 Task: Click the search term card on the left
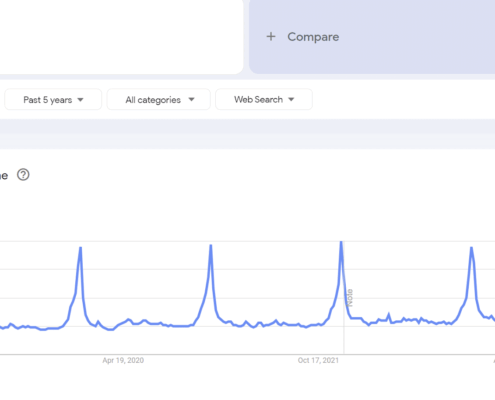point(121,37)
